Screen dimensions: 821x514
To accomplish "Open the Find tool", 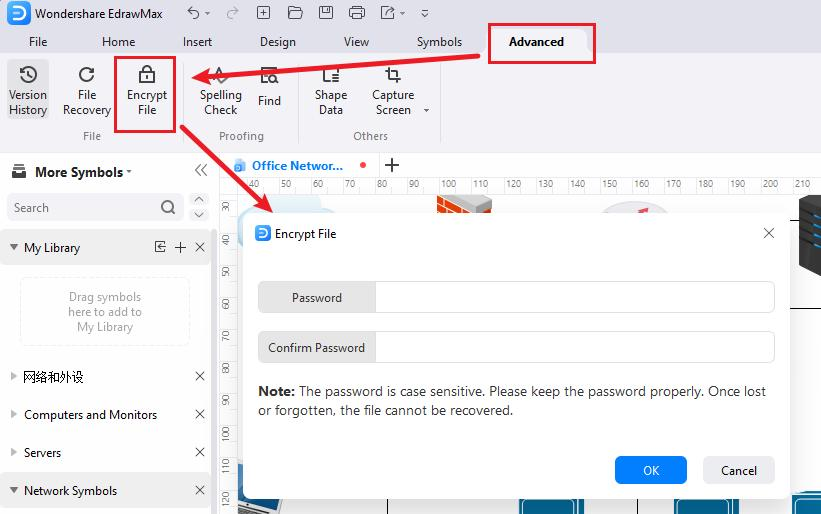I will click(x=269, y=87).
